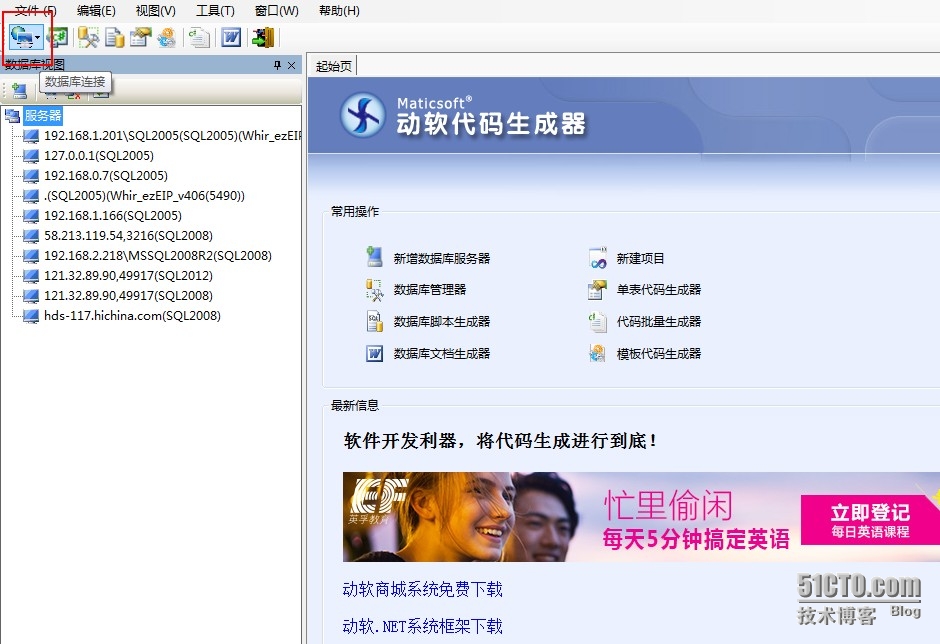Select the 121.32.89.90,49917(SQL2008) server

click(128, 296)
